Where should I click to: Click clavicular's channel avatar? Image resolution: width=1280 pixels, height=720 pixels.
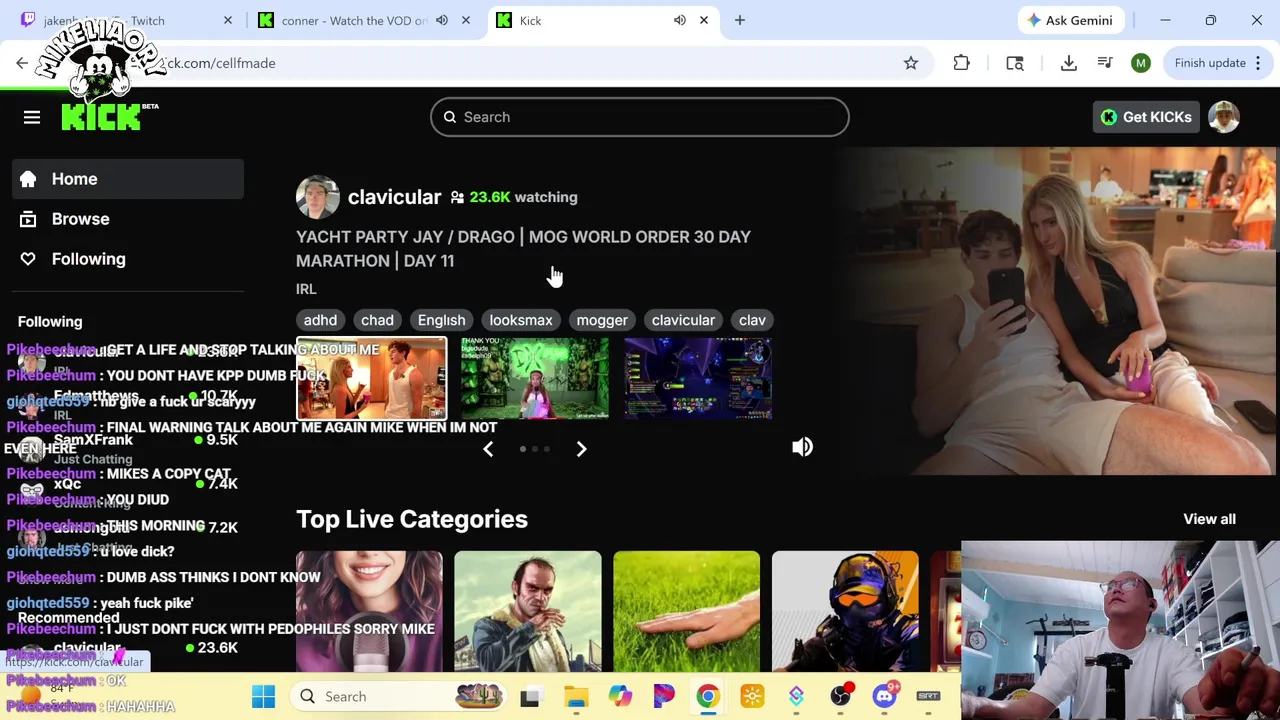coord(317,197)
